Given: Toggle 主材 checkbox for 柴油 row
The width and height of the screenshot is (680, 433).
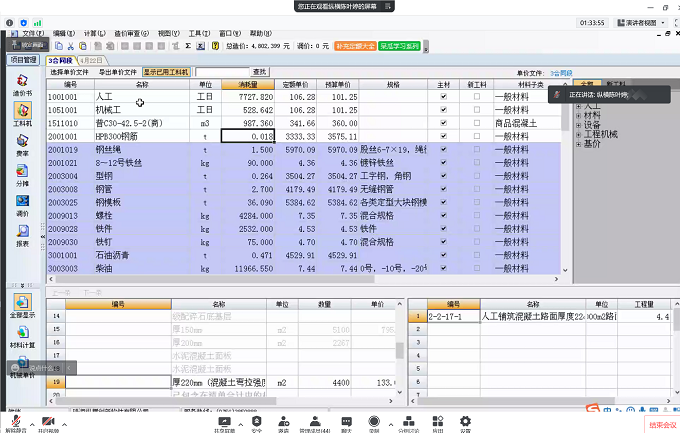Looking at the screenshot, I should tap(444, 269).
